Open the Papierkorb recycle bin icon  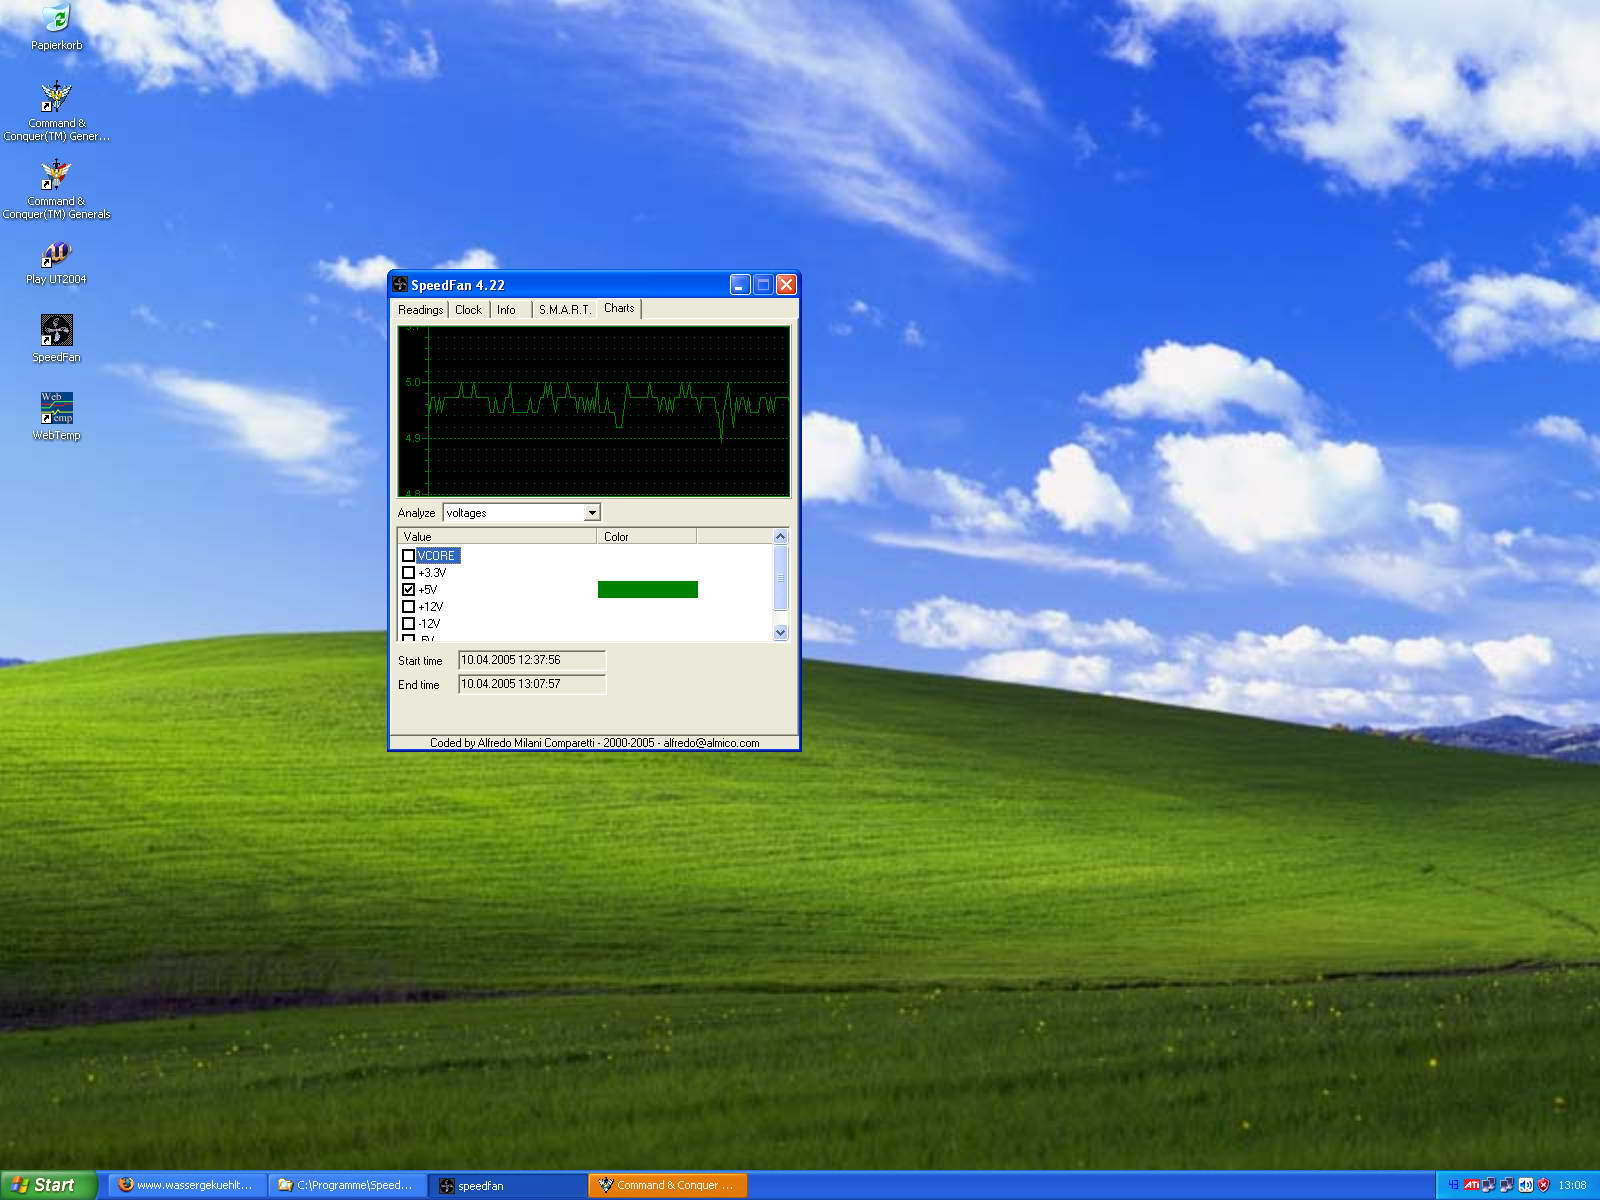[56, 27]
